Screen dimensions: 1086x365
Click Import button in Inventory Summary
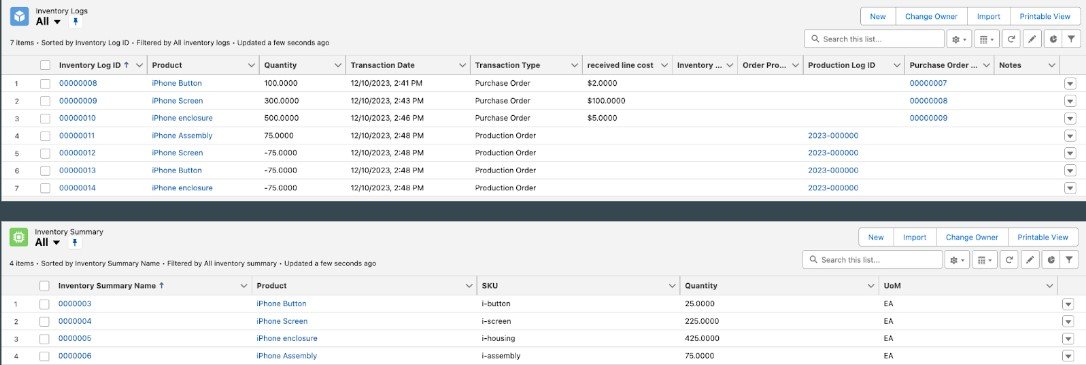point(915,237)
